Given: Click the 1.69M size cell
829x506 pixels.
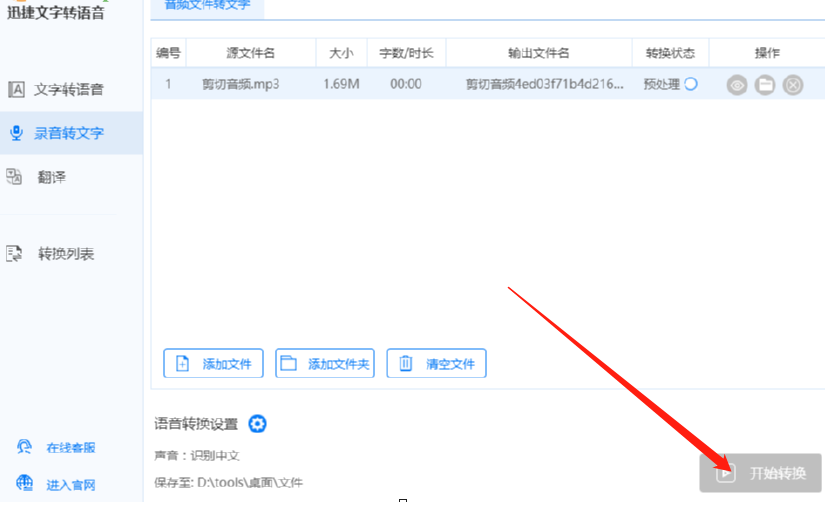Looking at the screenshot, I should coord(342,84).
